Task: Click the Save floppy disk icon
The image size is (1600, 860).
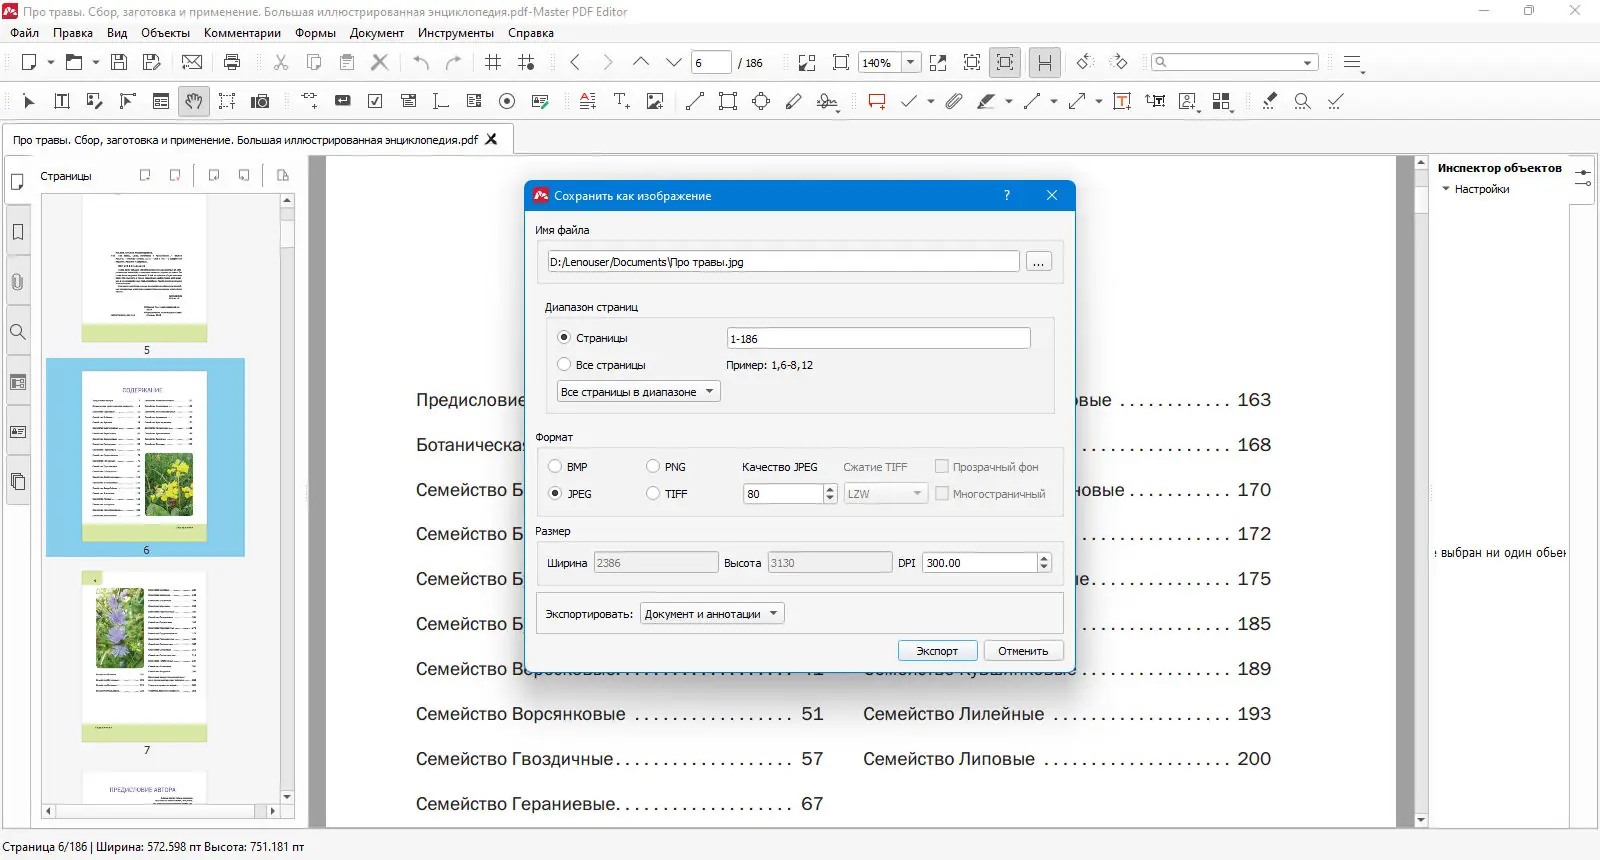Action: coord(119,62)
